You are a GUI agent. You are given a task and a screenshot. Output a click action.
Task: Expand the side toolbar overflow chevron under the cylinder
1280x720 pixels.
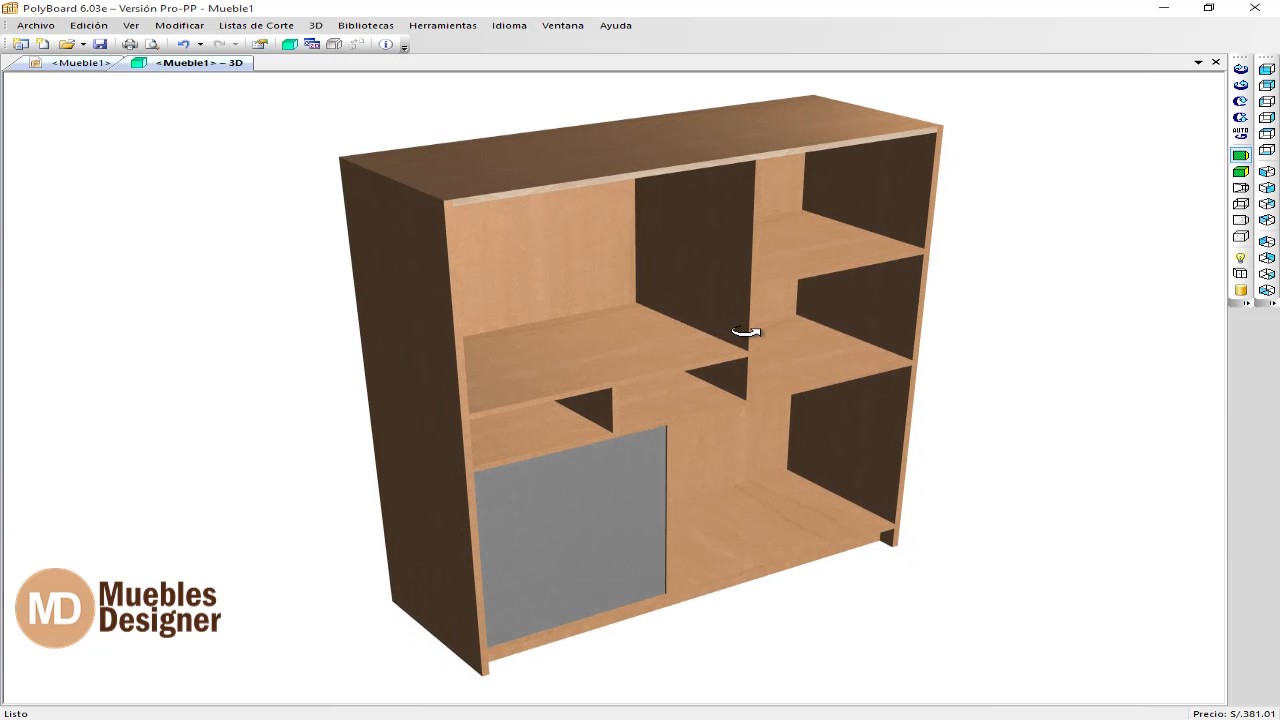click(x=1245, y=302)
